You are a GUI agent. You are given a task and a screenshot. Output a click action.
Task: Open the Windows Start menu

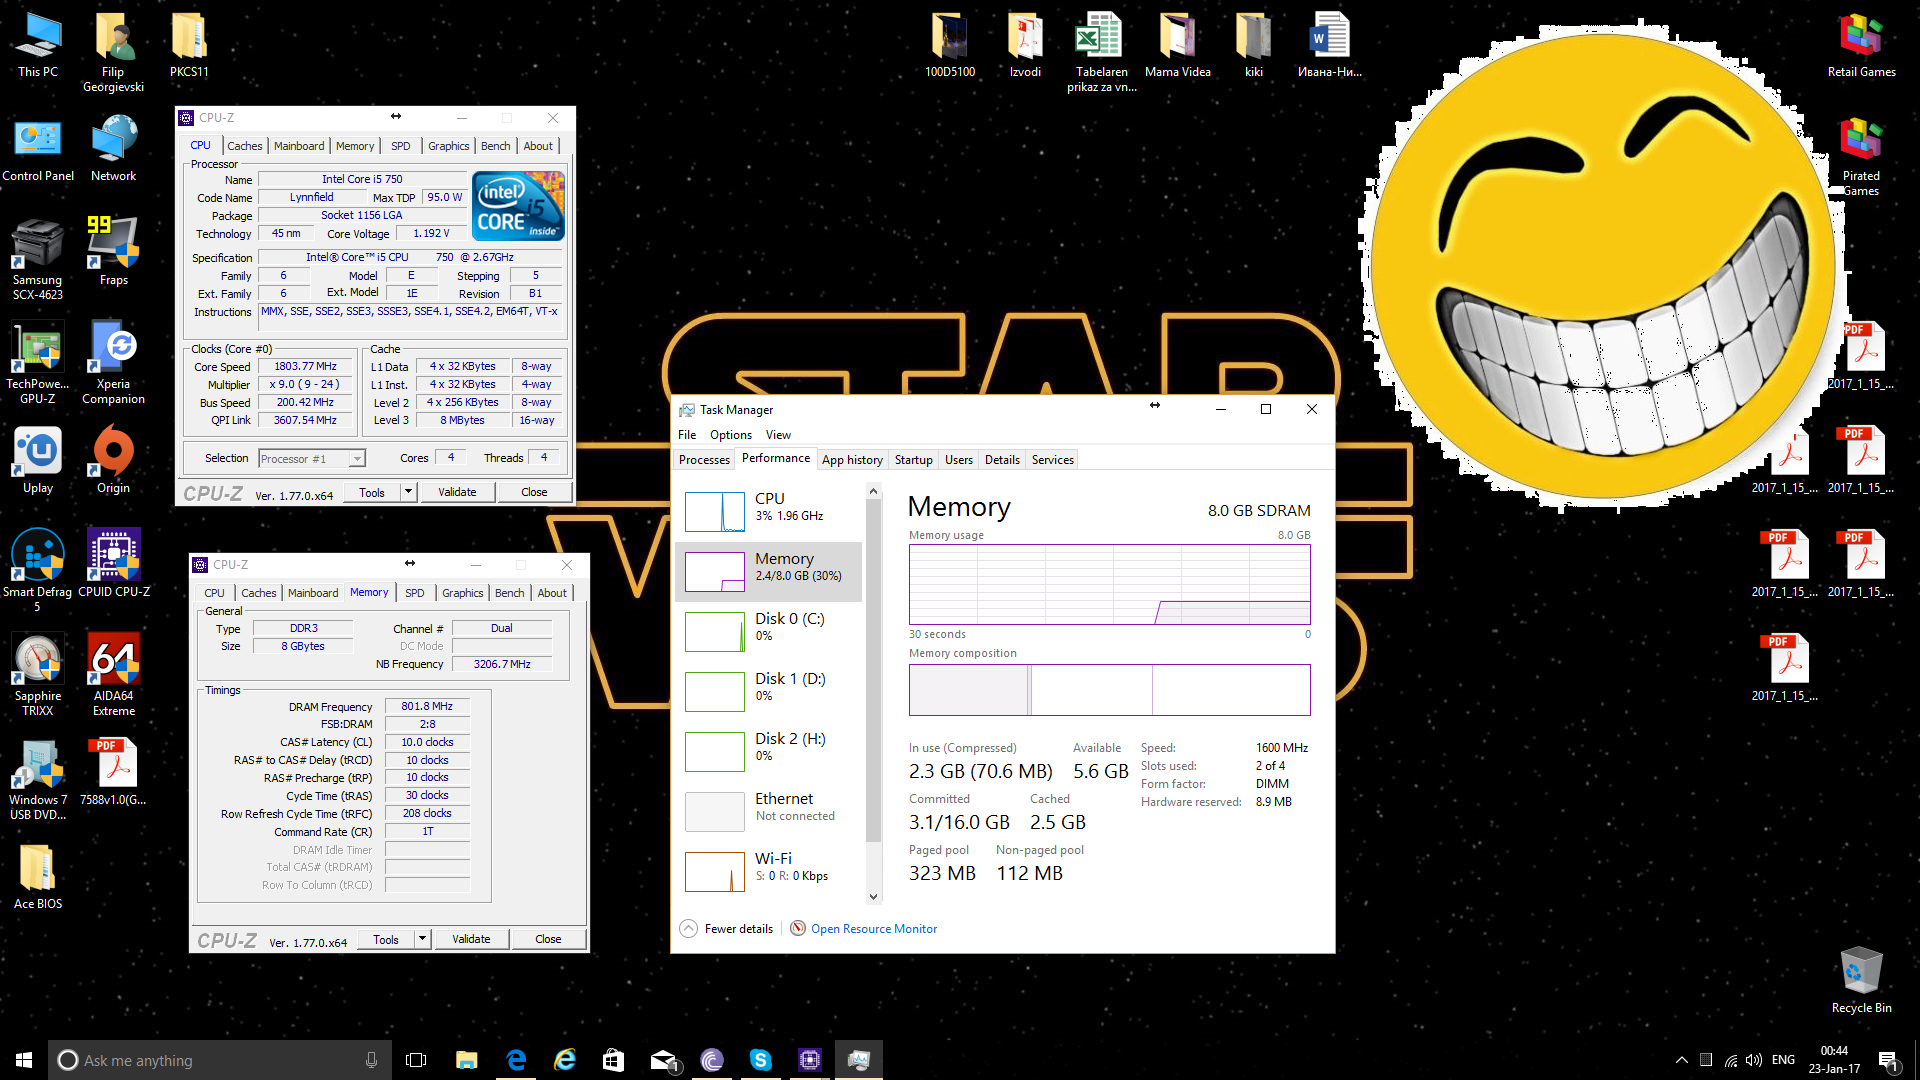pos(24,1060)
